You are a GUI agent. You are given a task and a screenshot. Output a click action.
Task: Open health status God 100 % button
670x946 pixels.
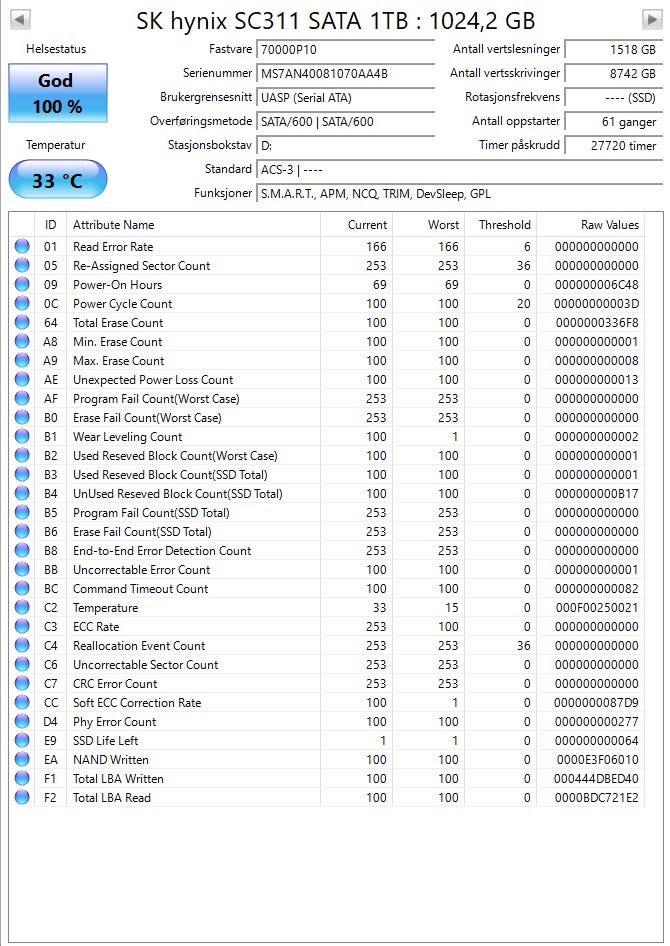click(58, 94)
